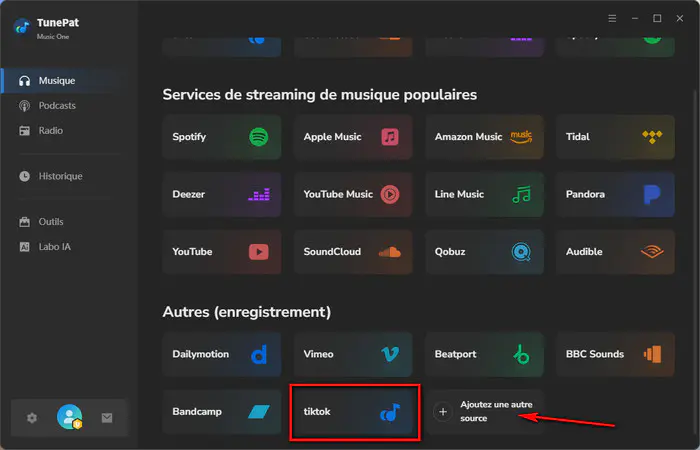
Task: Click the Qobuz blue disc icon
Action: click(x=521, y=252)
